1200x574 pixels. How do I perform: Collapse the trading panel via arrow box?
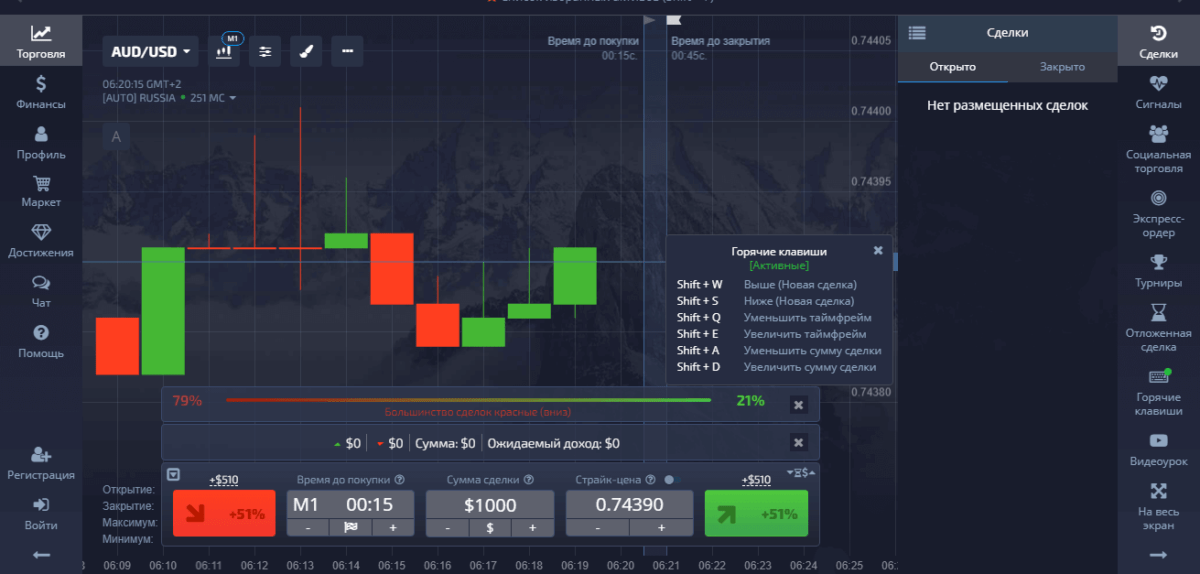[x=173, y=475]
